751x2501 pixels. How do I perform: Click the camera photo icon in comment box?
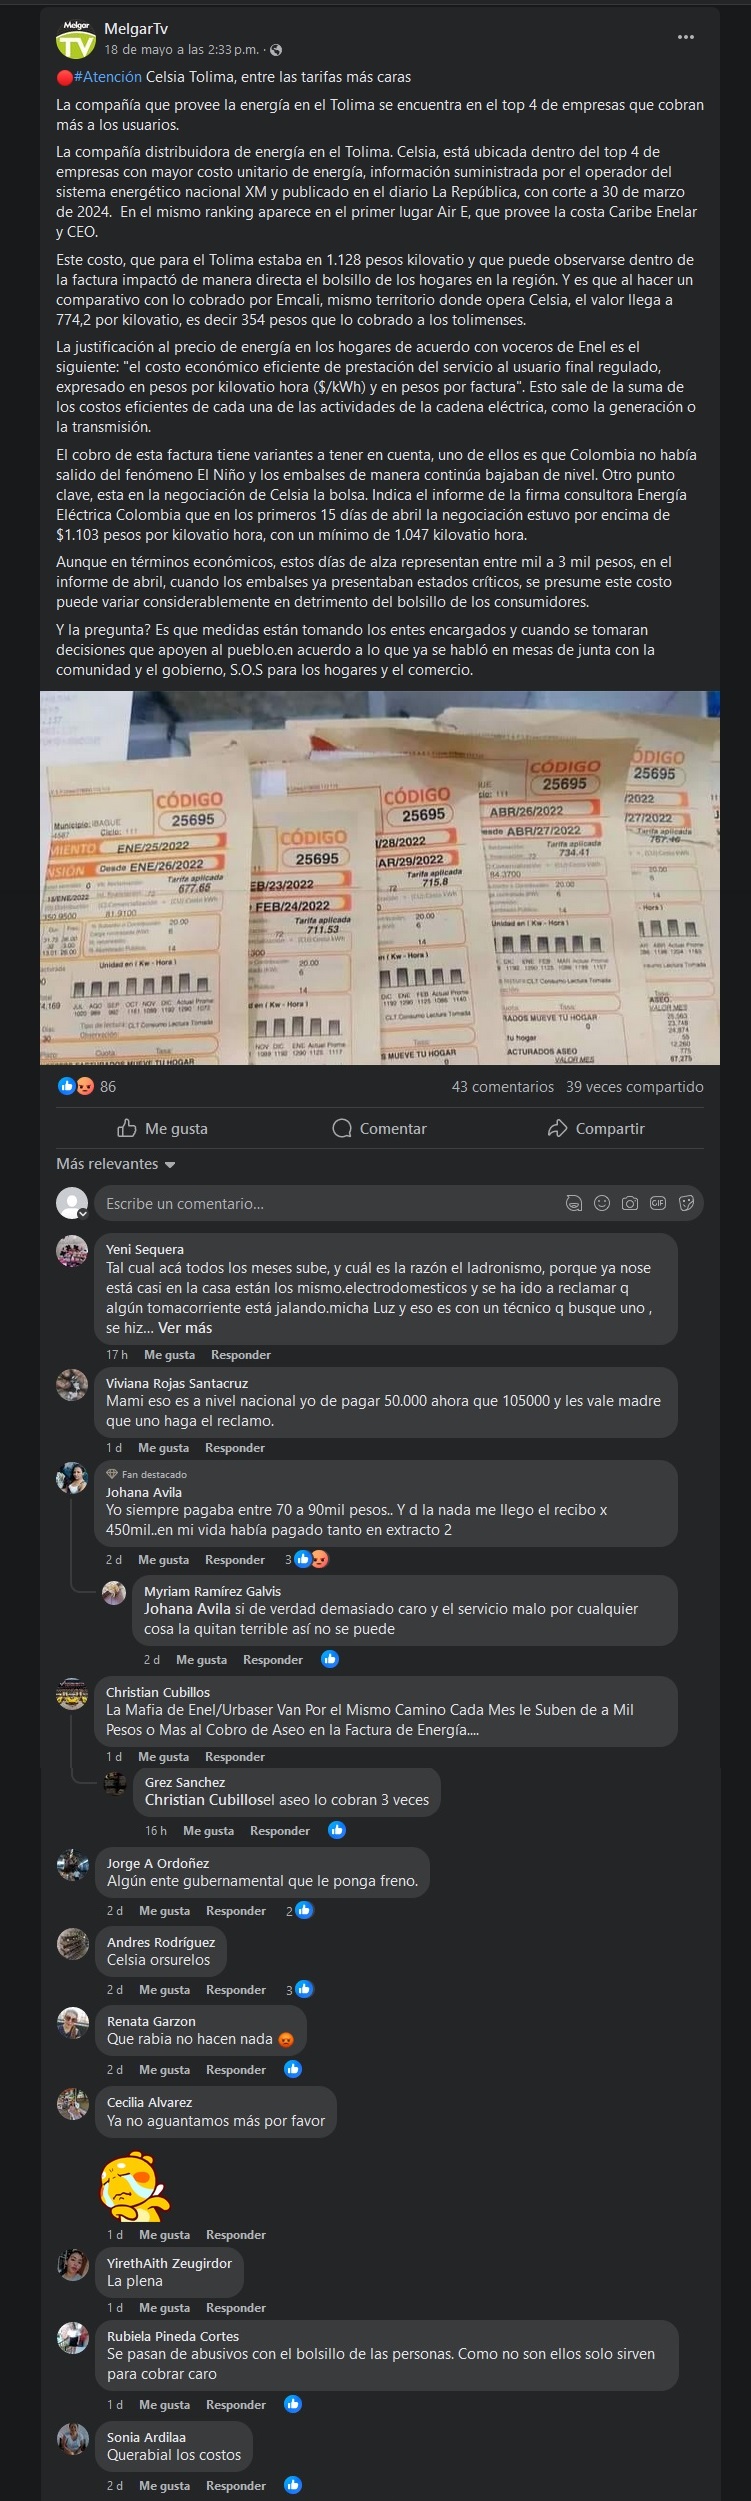click(630, 1203)
